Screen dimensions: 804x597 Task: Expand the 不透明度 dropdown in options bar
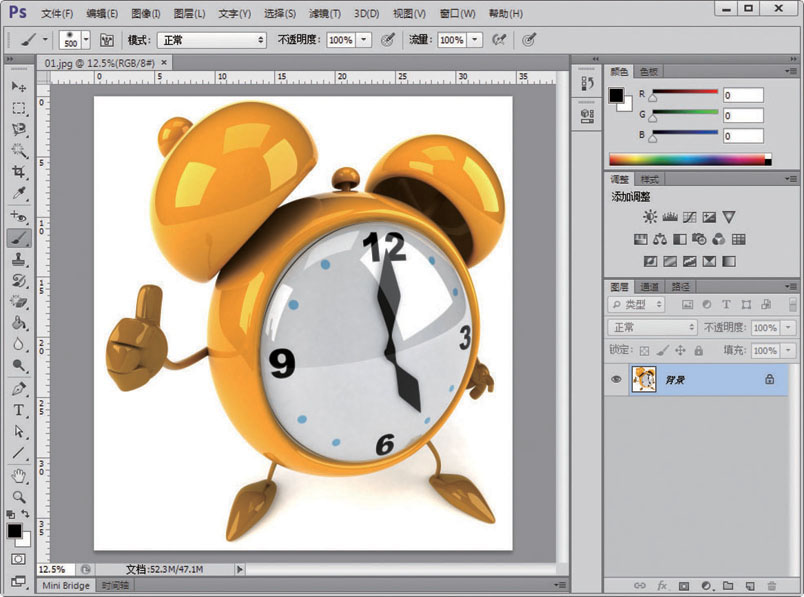coord(364,40)
